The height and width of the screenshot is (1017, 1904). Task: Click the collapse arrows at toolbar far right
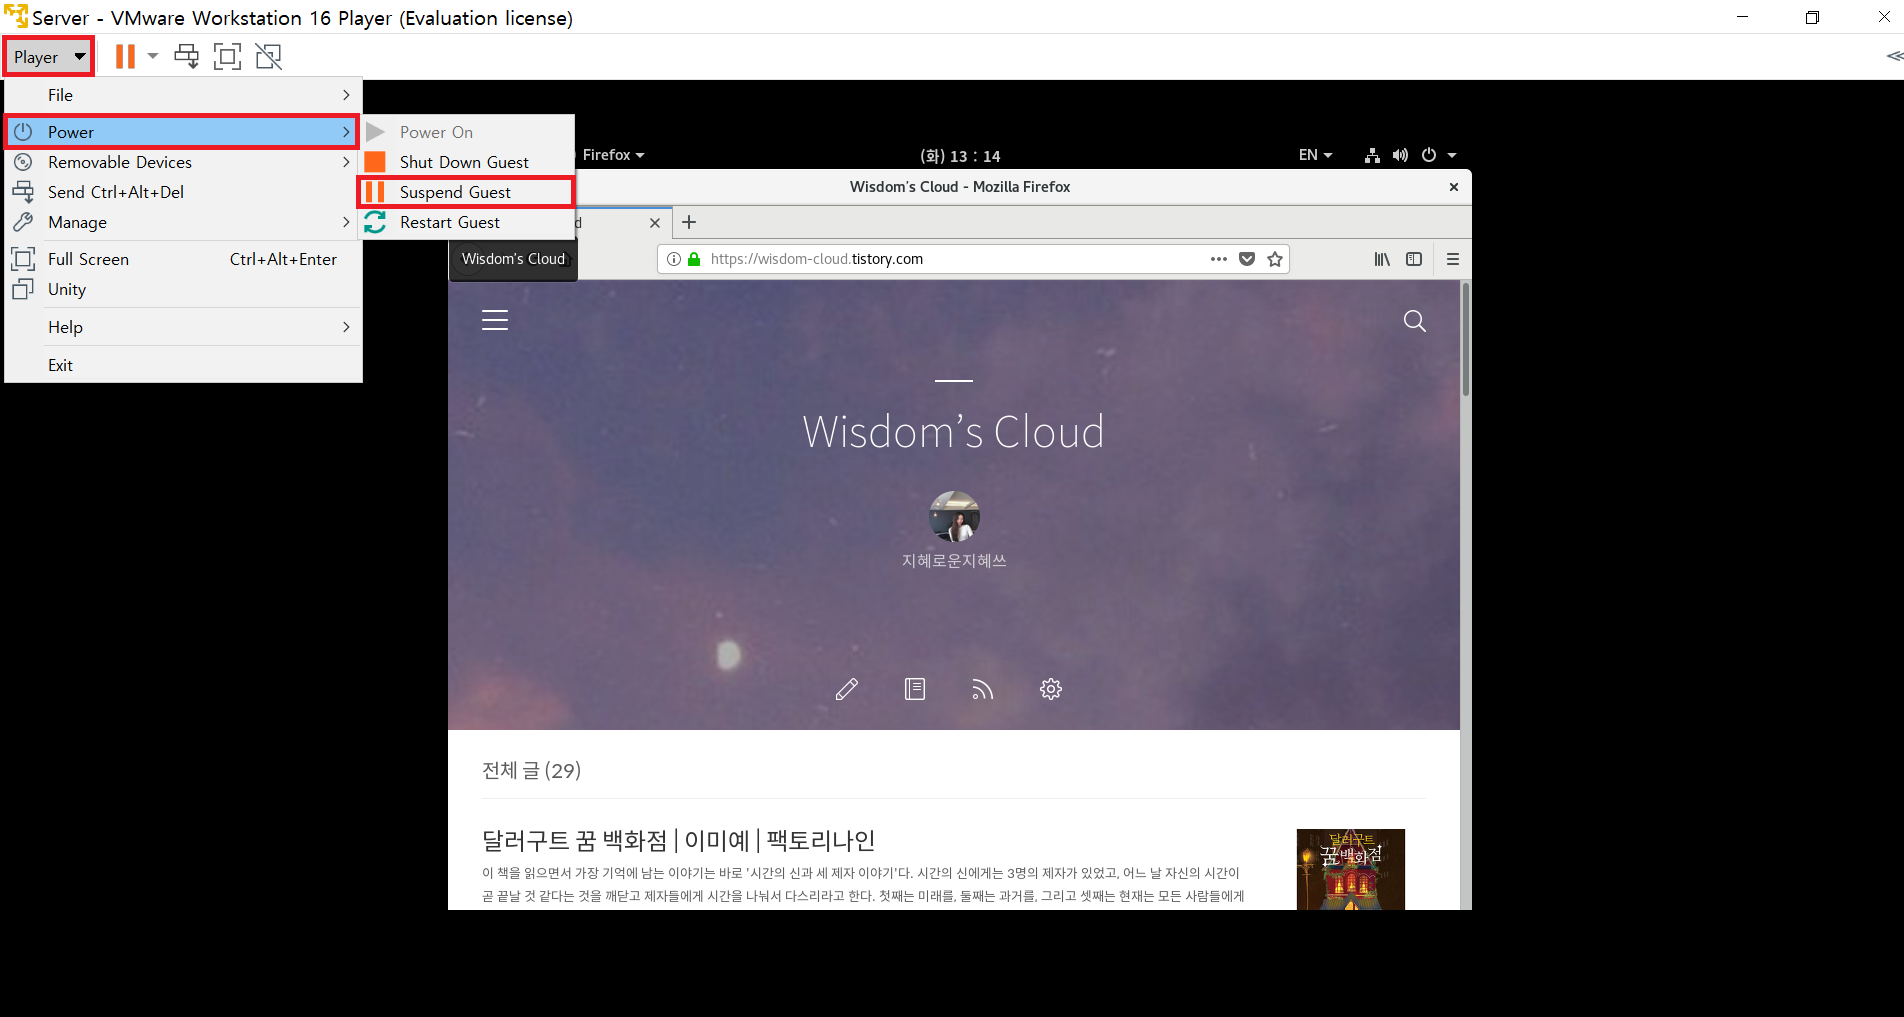1894,57
